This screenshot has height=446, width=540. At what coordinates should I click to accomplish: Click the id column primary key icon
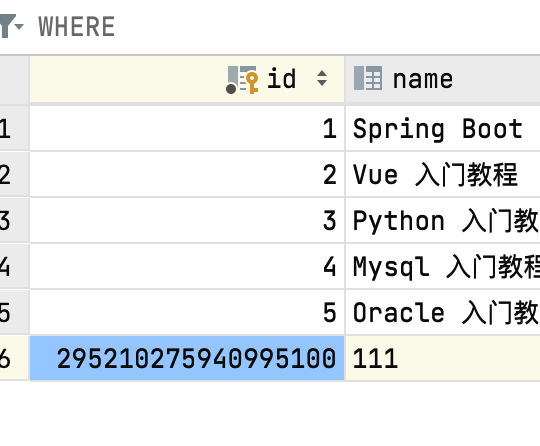coord(242,80)
